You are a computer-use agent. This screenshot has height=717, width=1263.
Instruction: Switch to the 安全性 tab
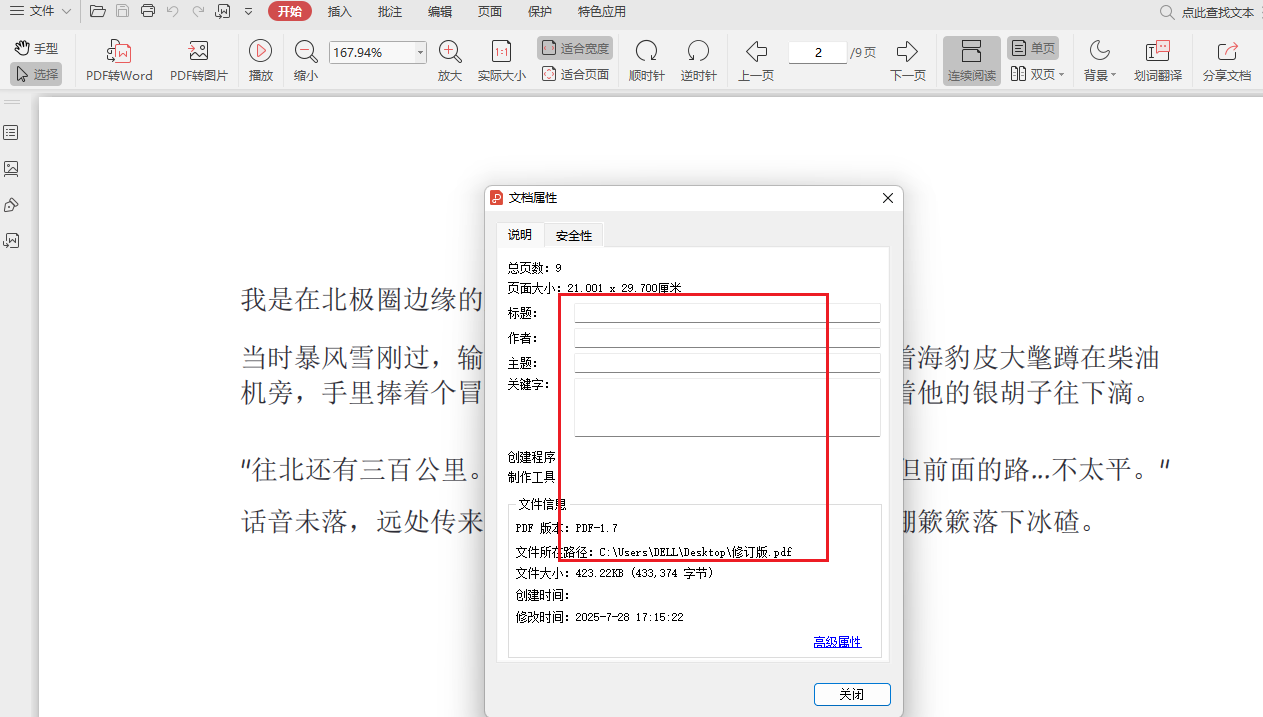click(573, 235)
